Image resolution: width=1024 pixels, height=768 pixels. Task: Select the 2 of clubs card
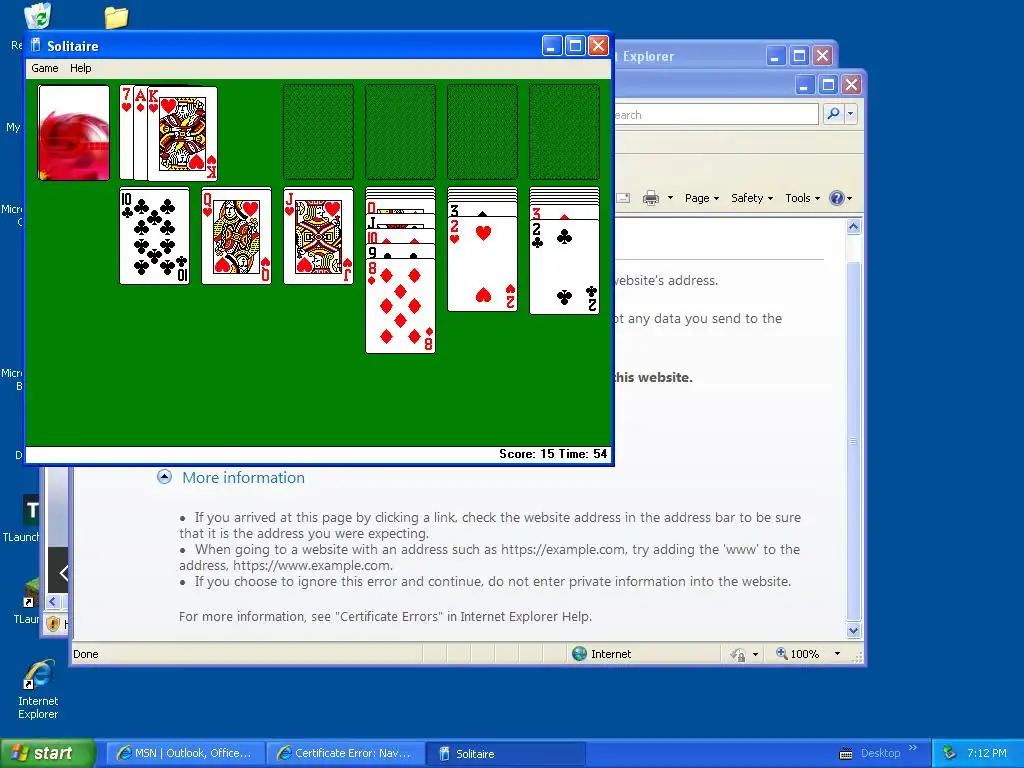pos(564,266)
